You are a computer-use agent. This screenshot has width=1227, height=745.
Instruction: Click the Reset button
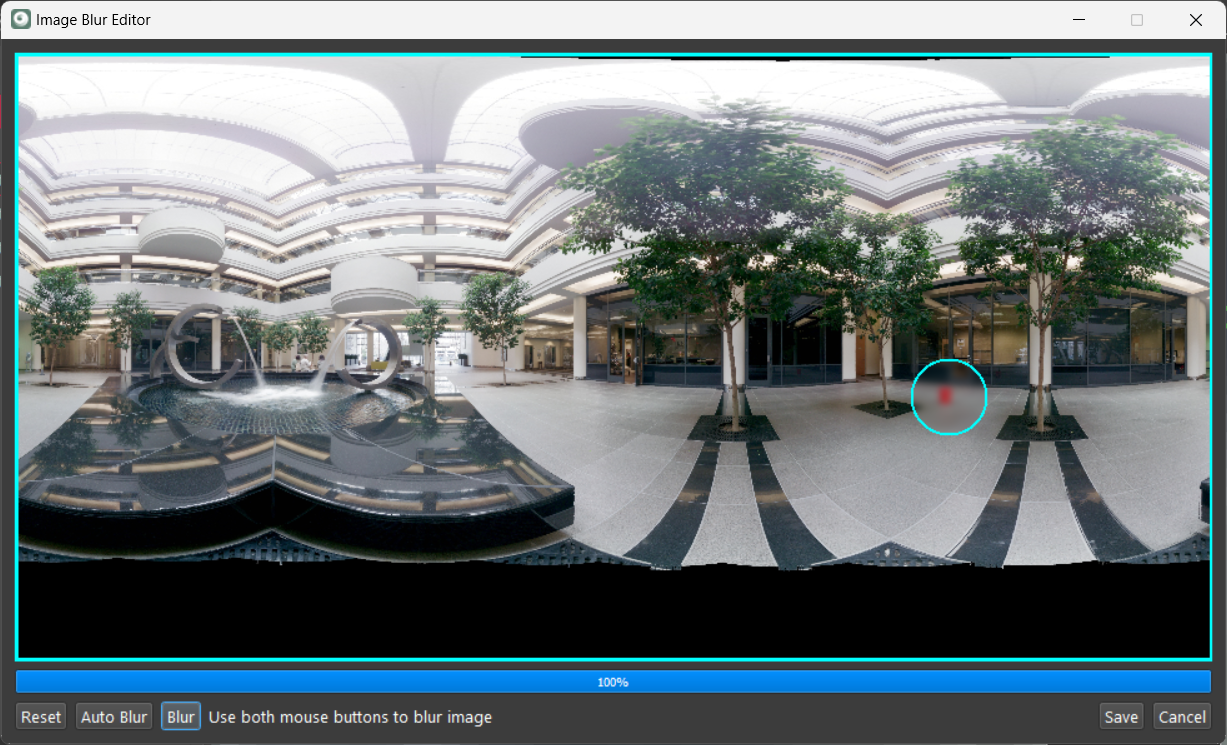(41, 717)
